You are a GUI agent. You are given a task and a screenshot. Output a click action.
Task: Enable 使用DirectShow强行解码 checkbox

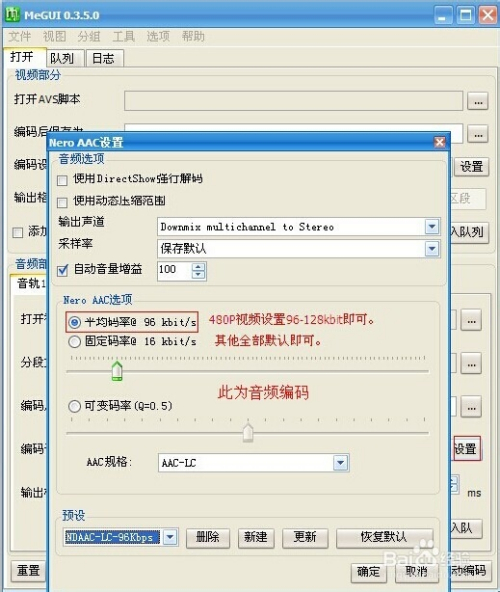(x=62, y=180)
